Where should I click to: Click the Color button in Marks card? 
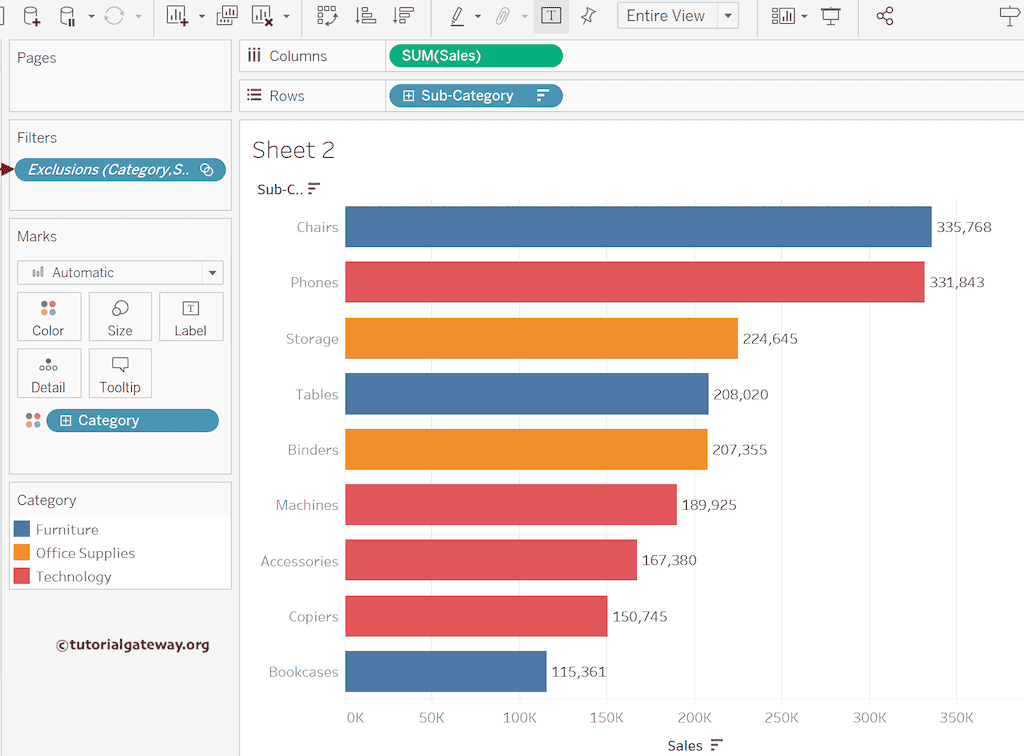point(48,317)
